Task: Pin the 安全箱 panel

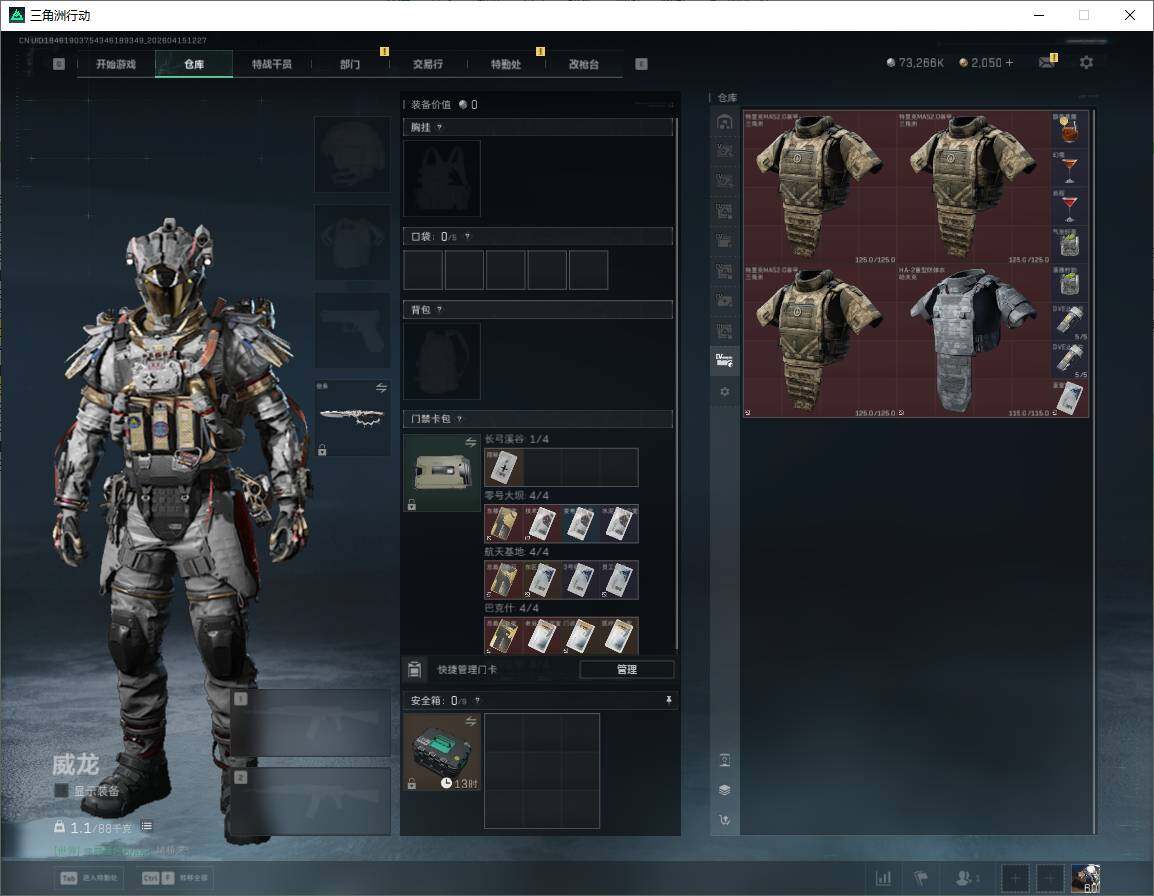Action: [668, 700]
